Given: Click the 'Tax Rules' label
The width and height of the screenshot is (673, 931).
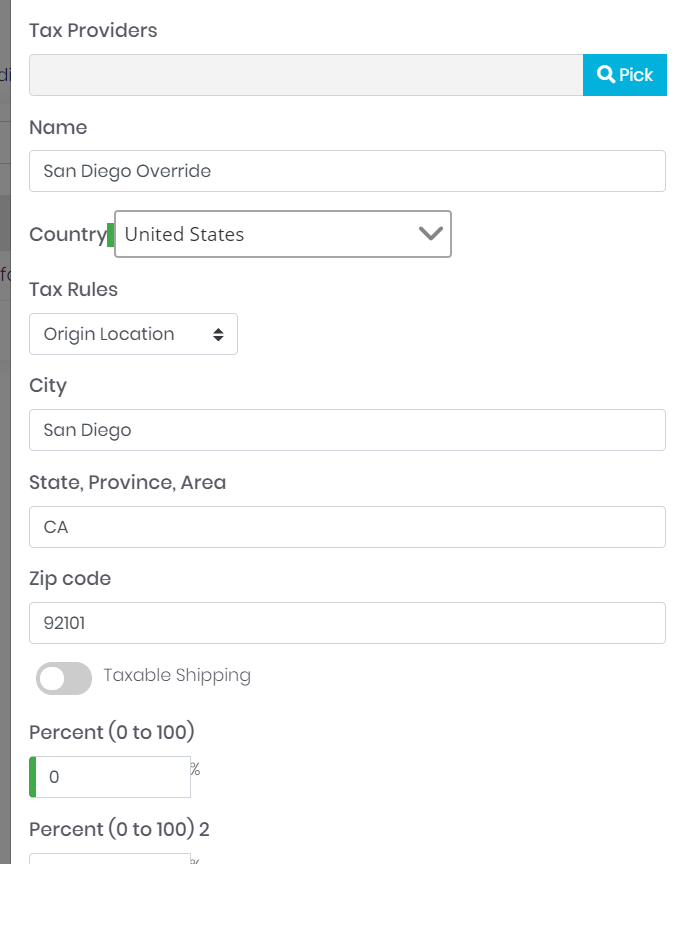Looking at the screenshot, I should (x=73, y=290).
